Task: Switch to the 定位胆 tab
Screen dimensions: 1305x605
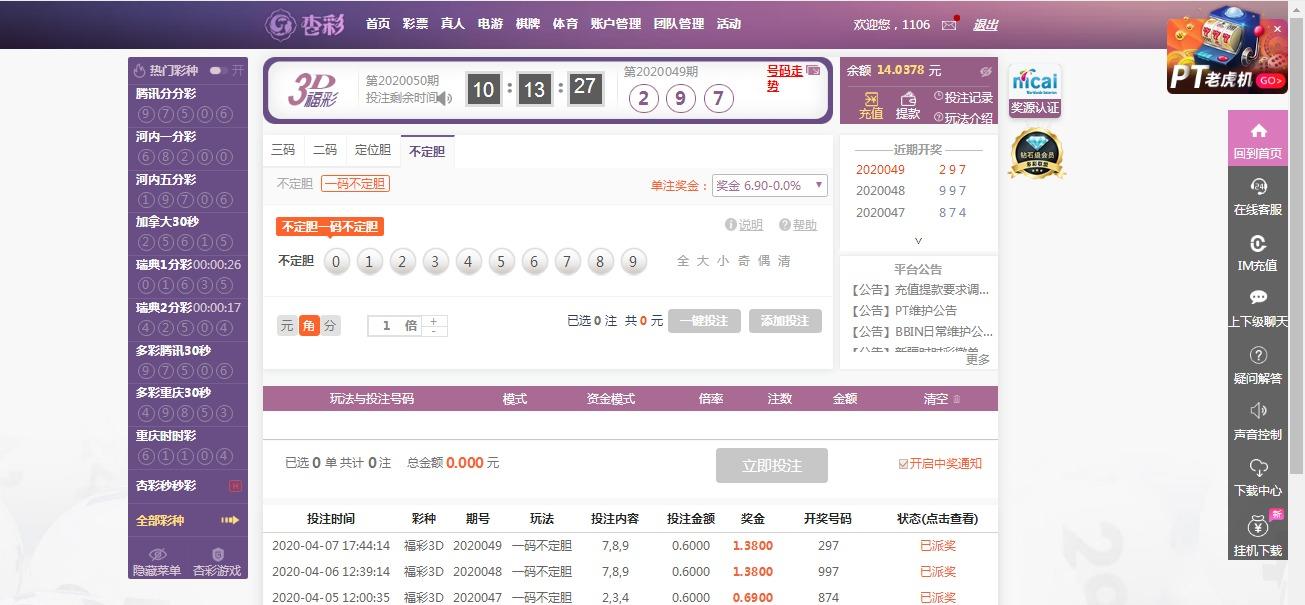Action: (x=372, y=150)
